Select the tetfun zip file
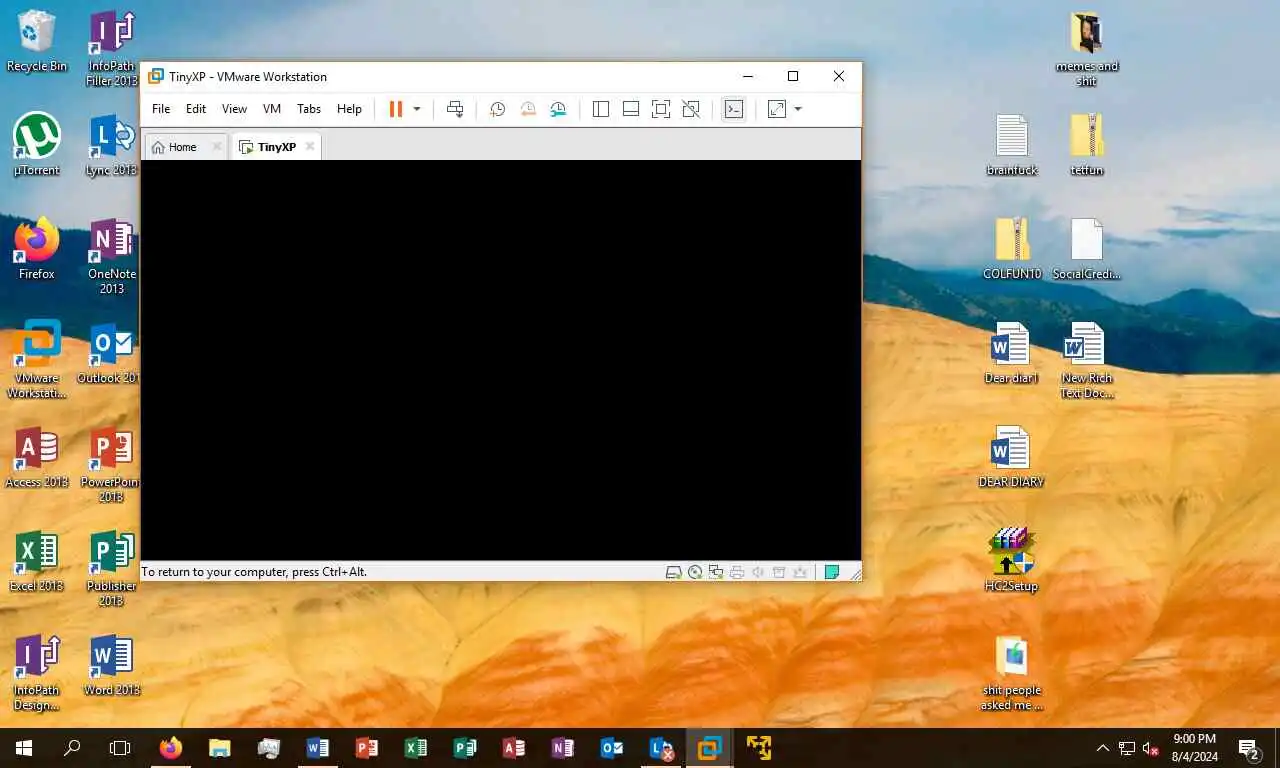 [x=1087, y=145]
